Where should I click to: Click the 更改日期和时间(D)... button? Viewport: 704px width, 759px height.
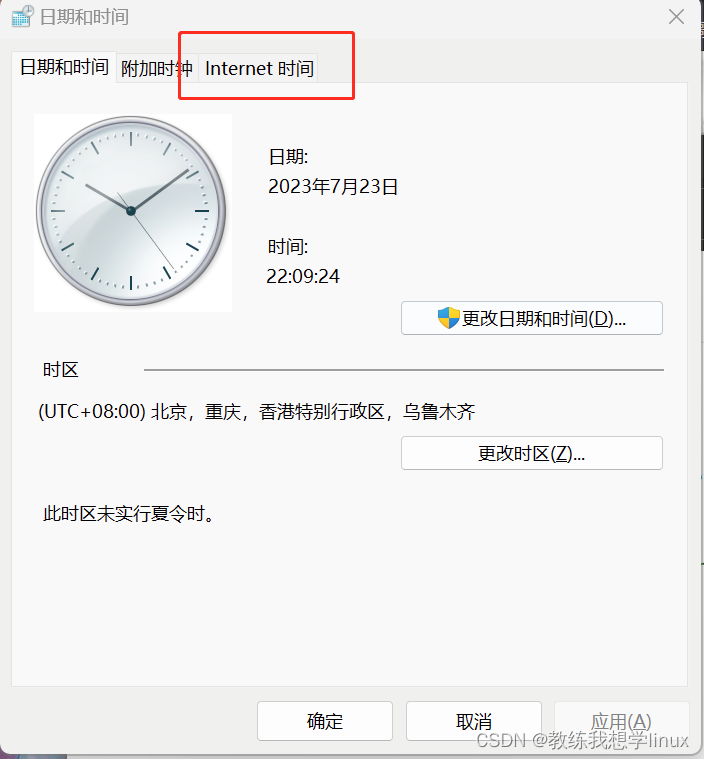532,318
